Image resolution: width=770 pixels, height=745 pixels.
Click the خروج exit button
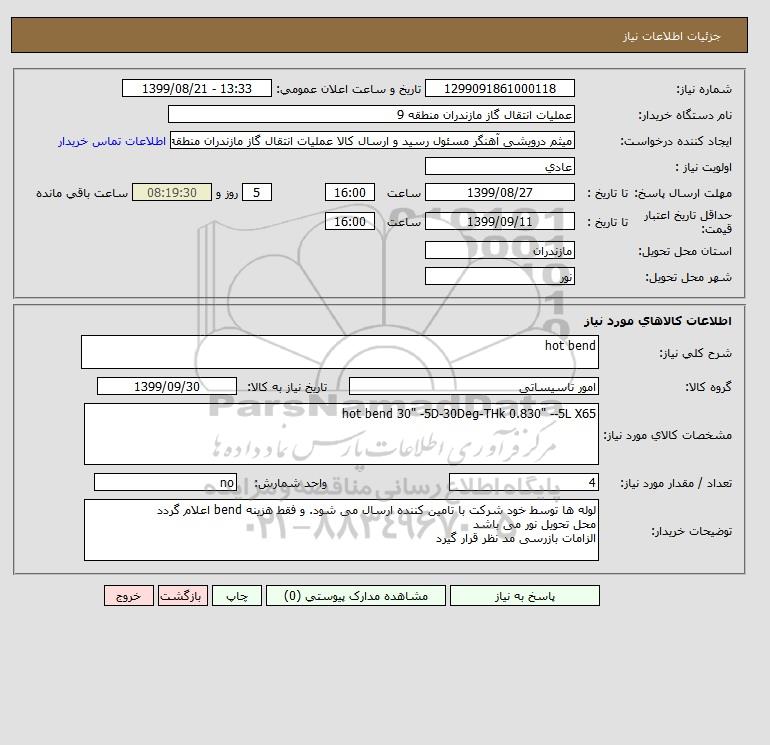(x=129, y=596)
